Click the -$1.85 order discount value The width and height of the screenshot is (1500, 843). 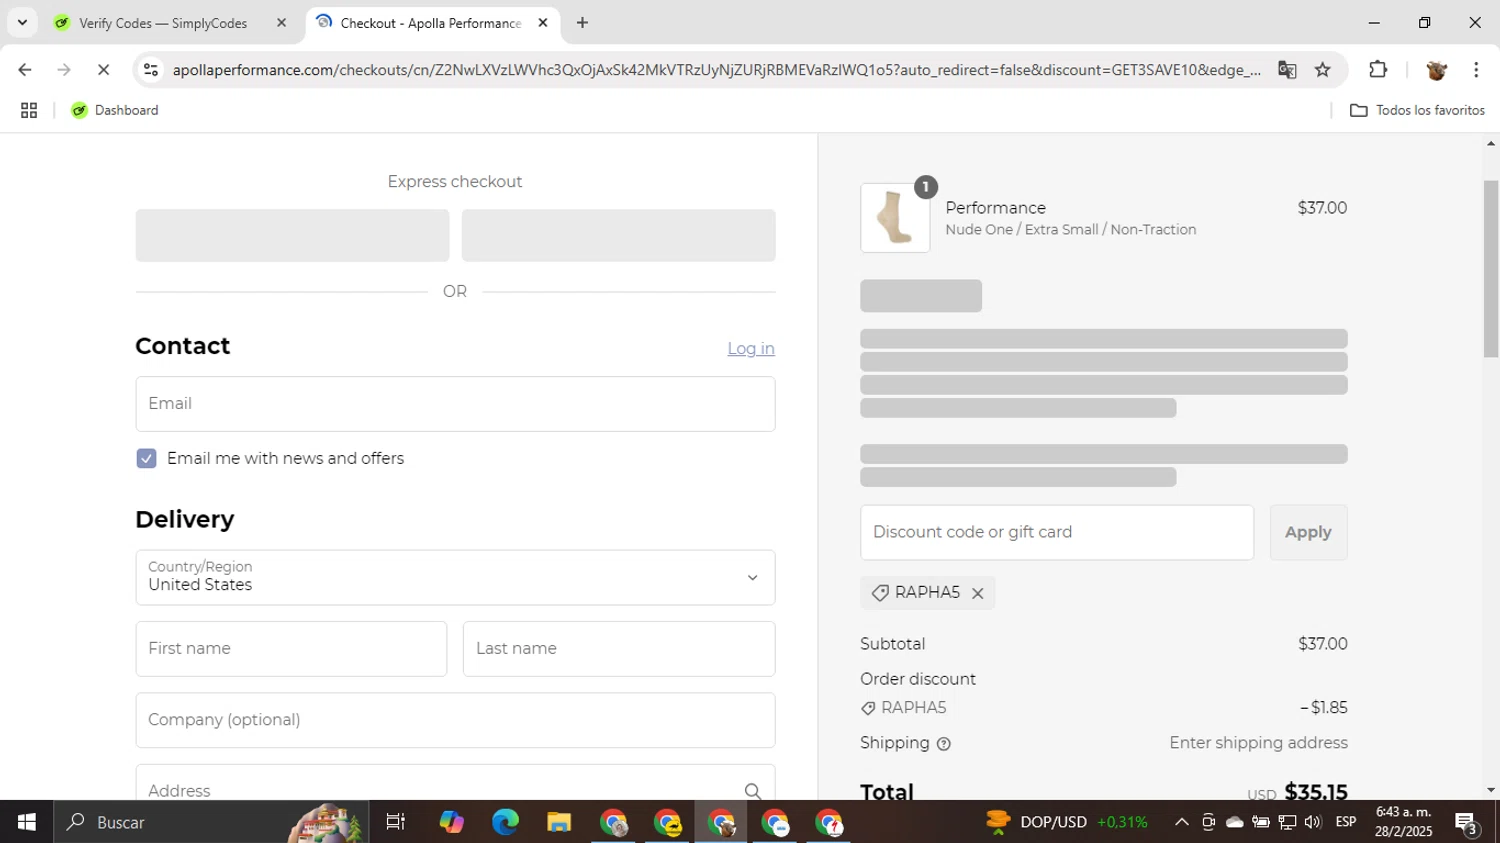tap(1324, 708)
